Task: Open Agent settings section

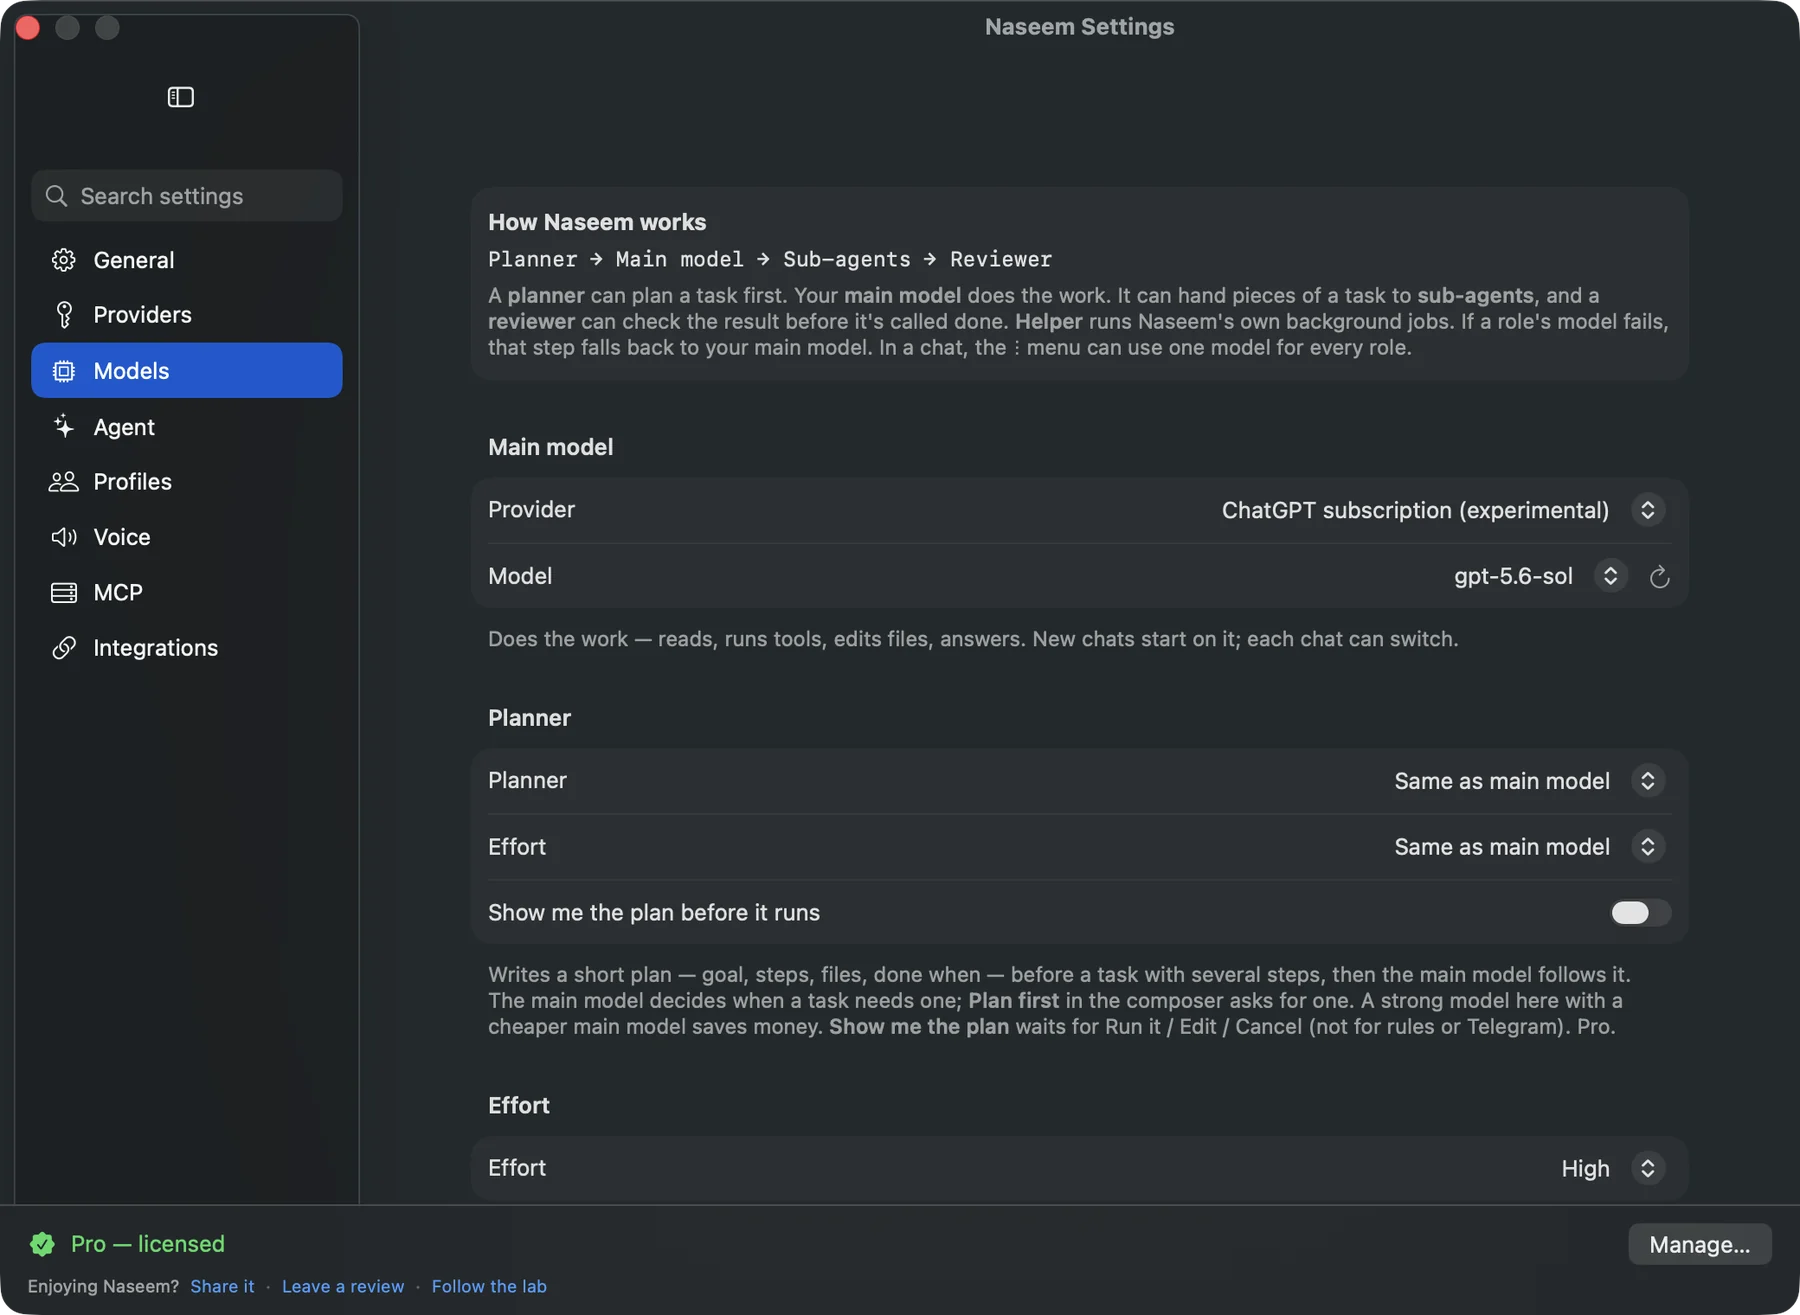Action: pyautogui.click(x=187, y=427)
